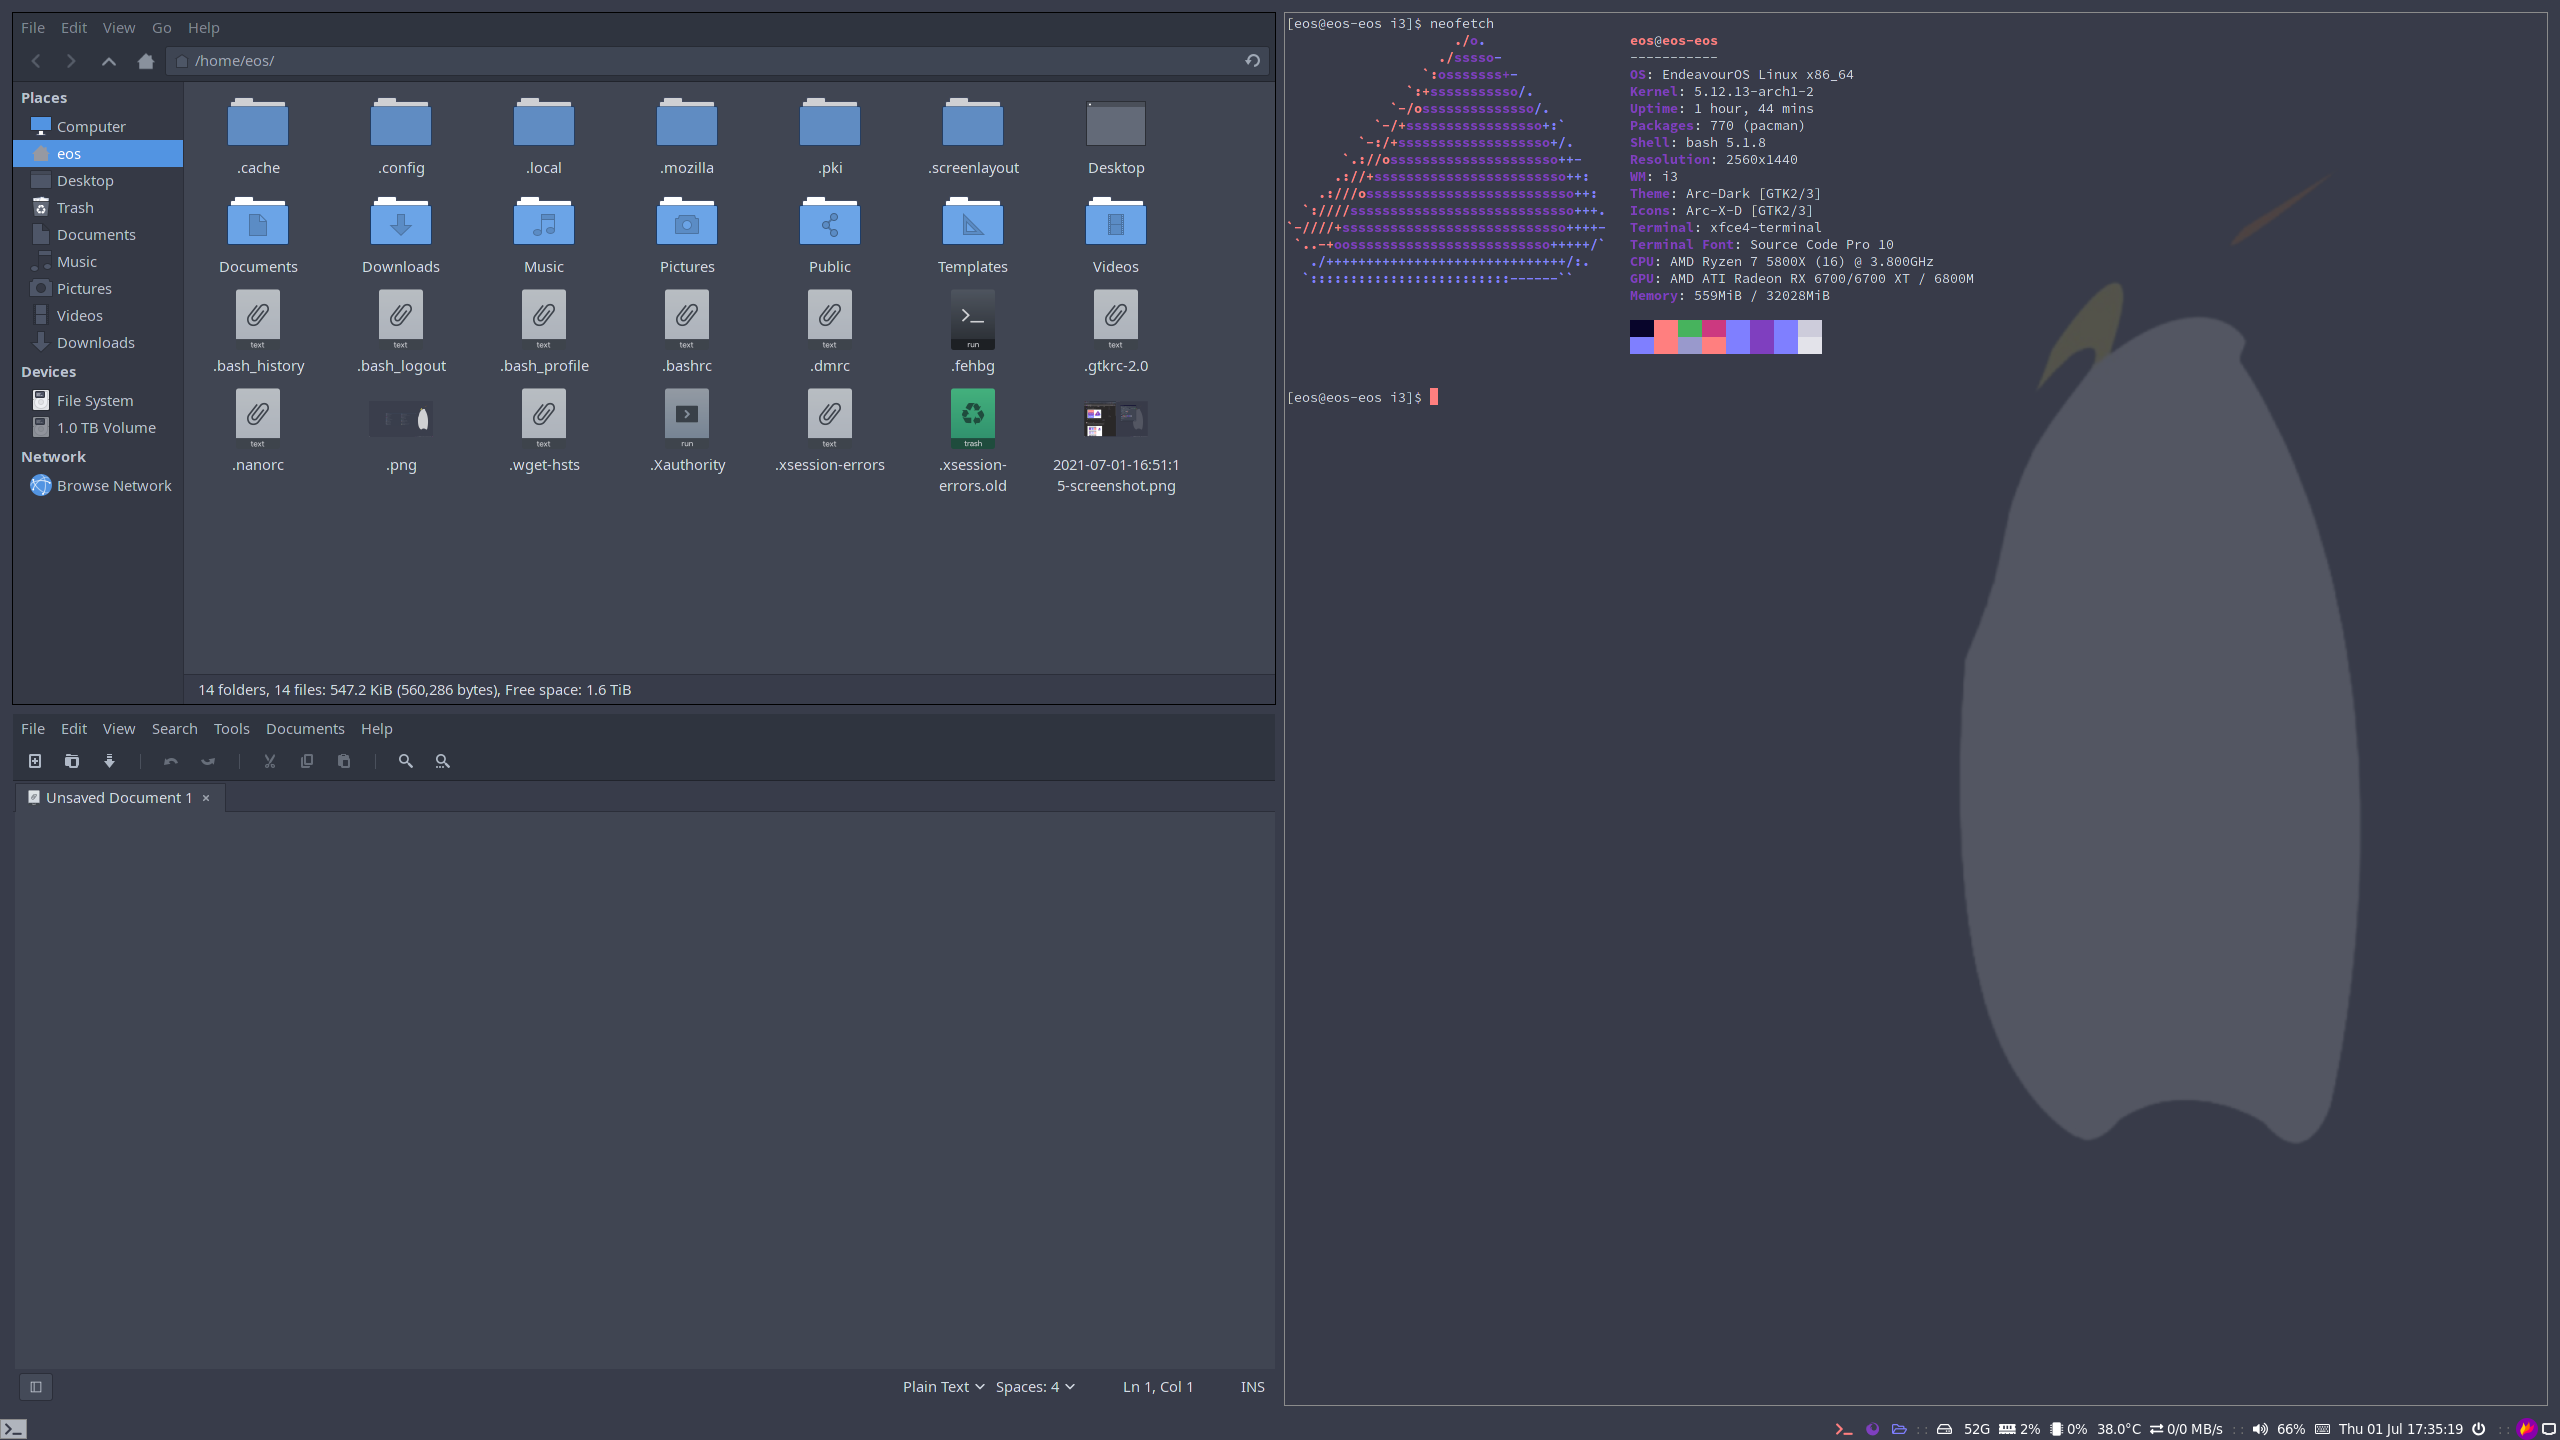Select the .fehbg script file
Screen dimensions: 2560x1440
coord(973,333)
